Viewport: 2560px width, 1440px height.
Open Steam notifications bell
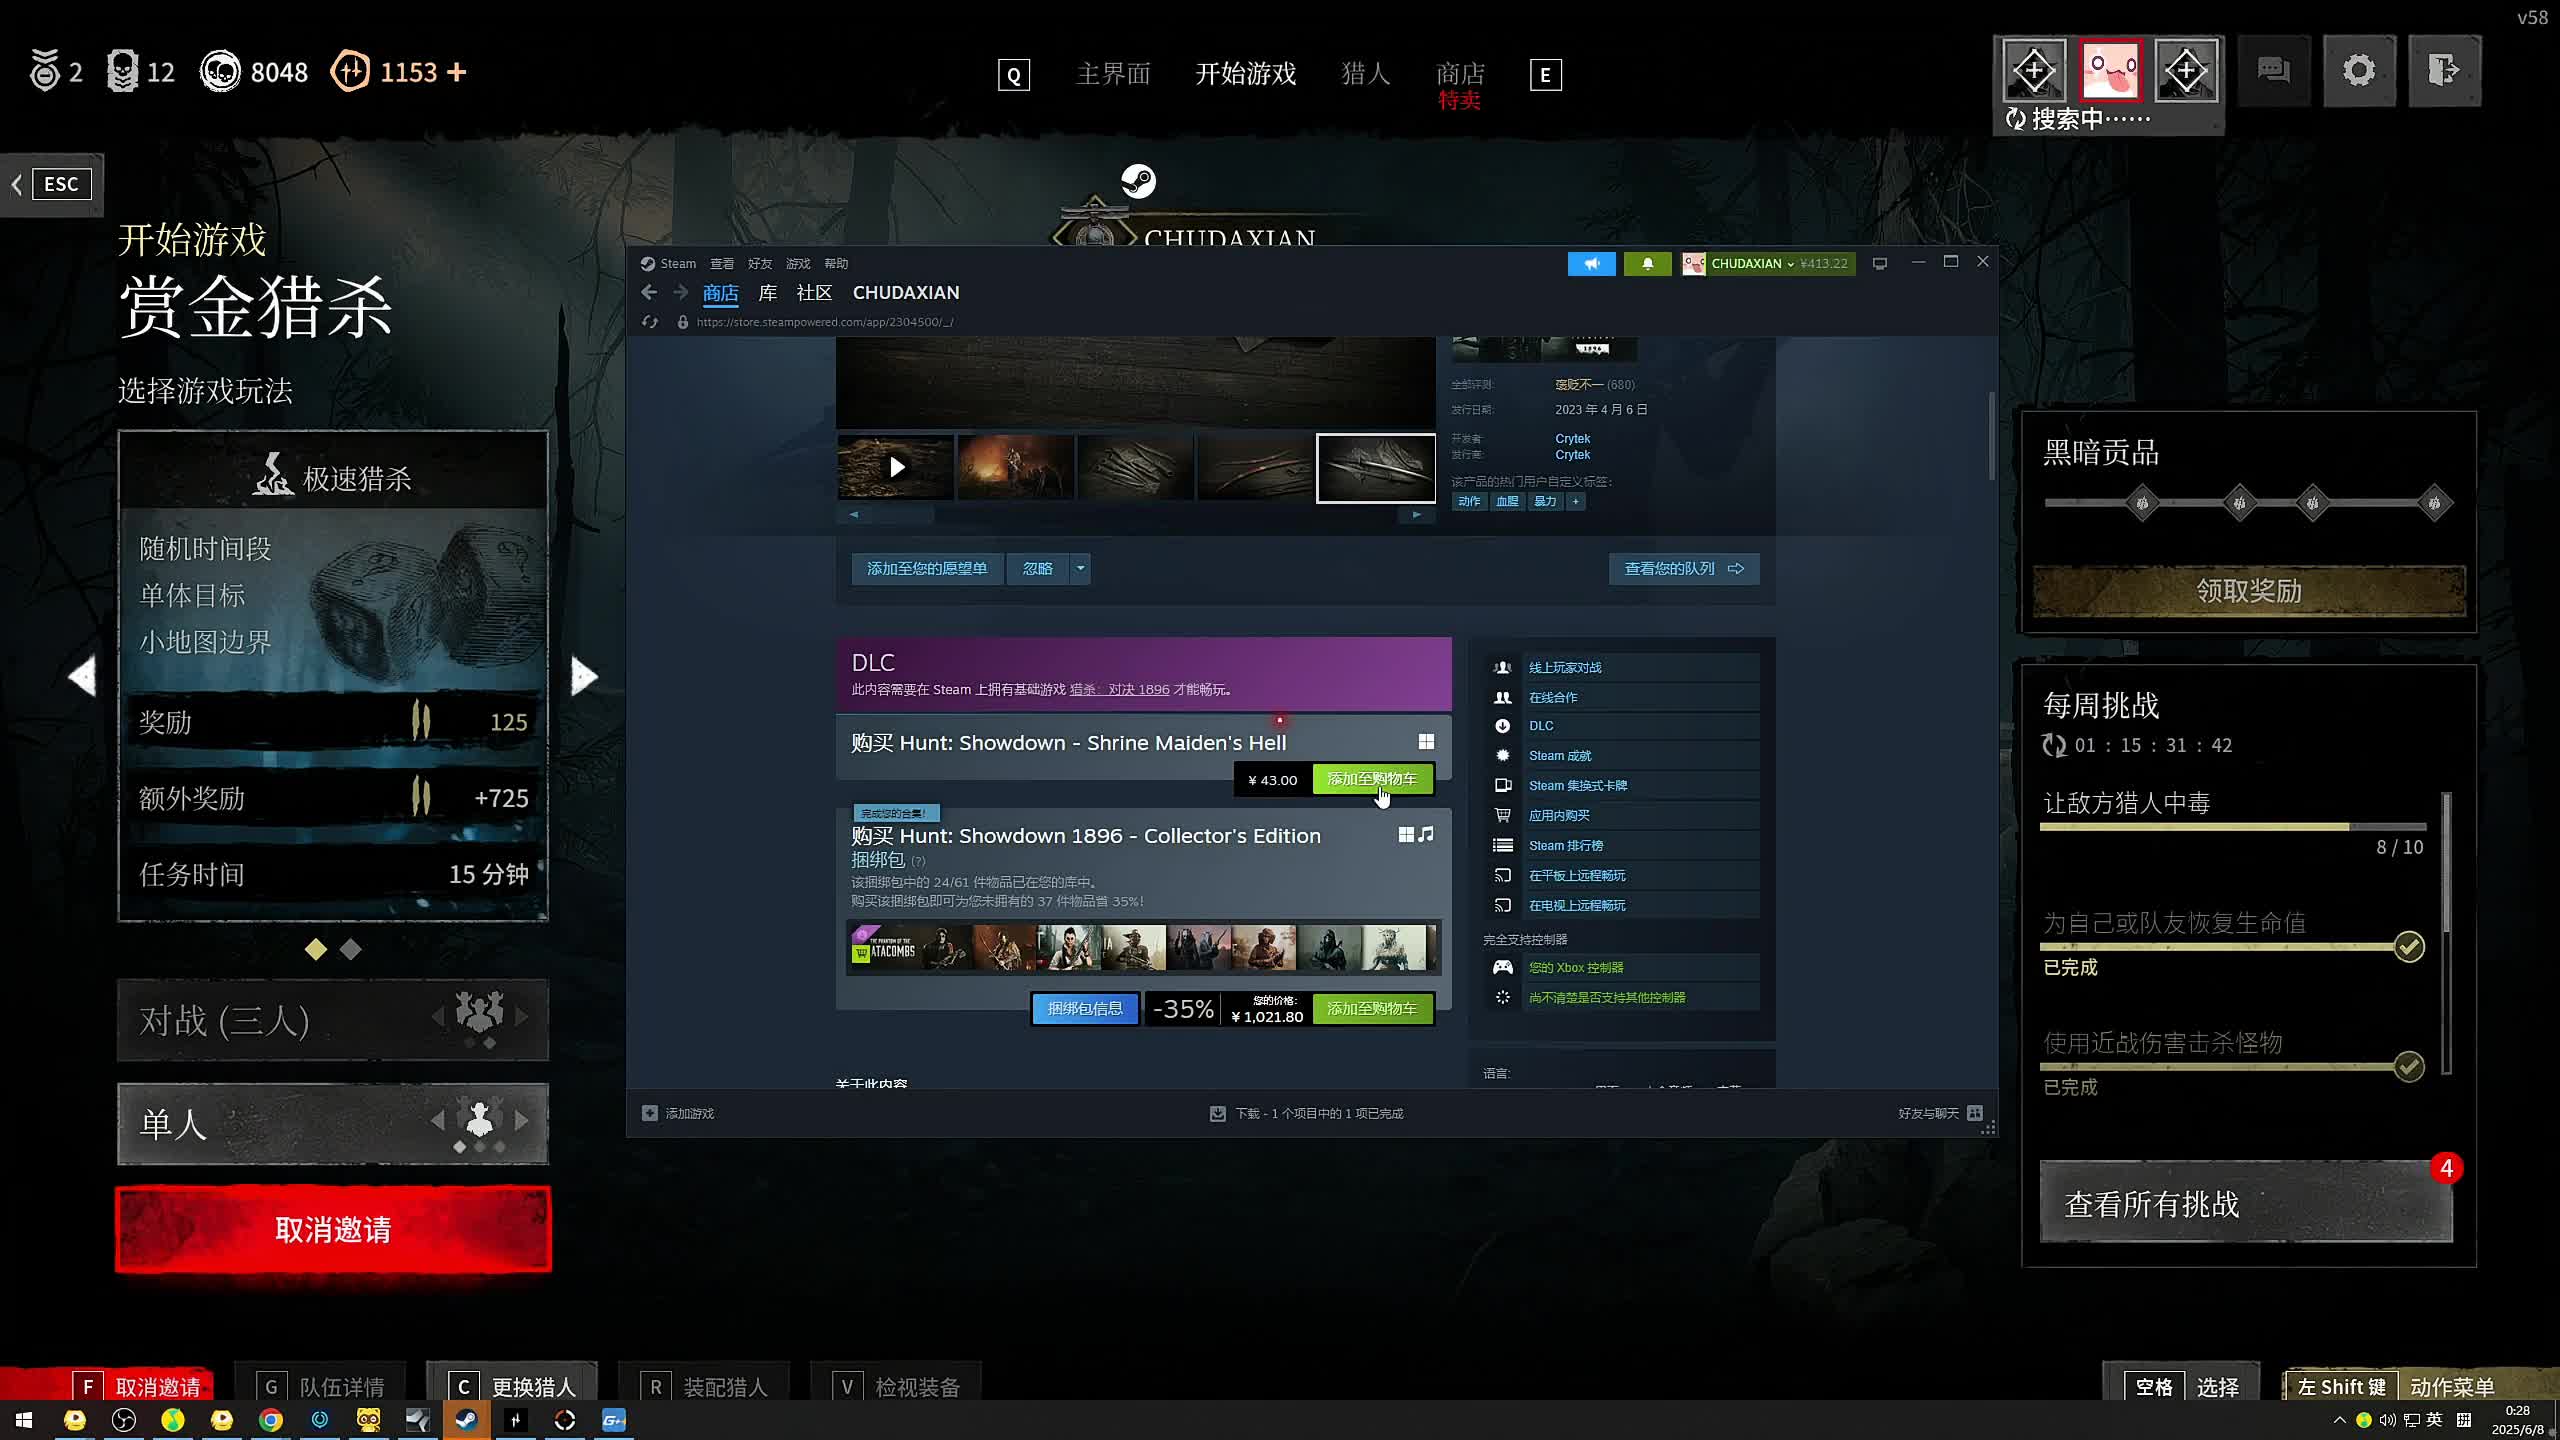[x=1647, y=264]
